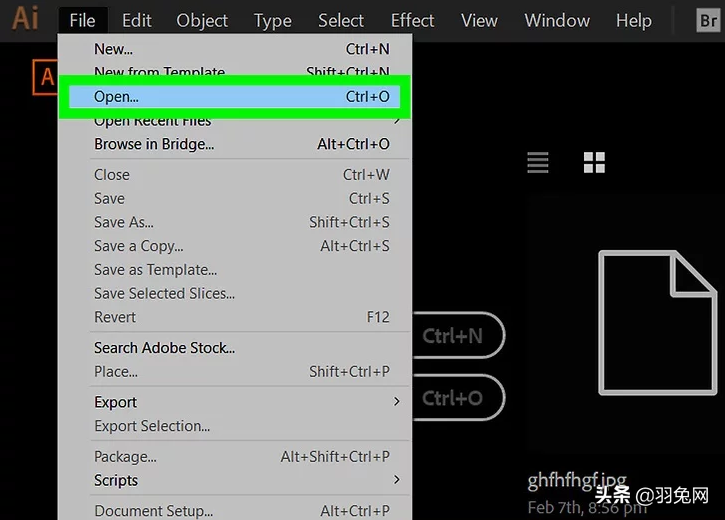Open the File menu

tap(82, 20)
